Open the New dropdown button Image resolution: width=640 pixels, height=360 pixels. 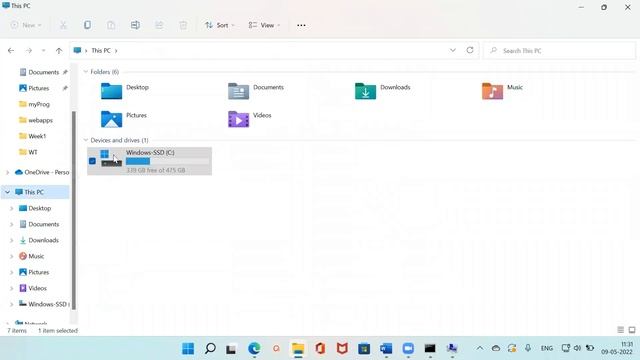26,25
